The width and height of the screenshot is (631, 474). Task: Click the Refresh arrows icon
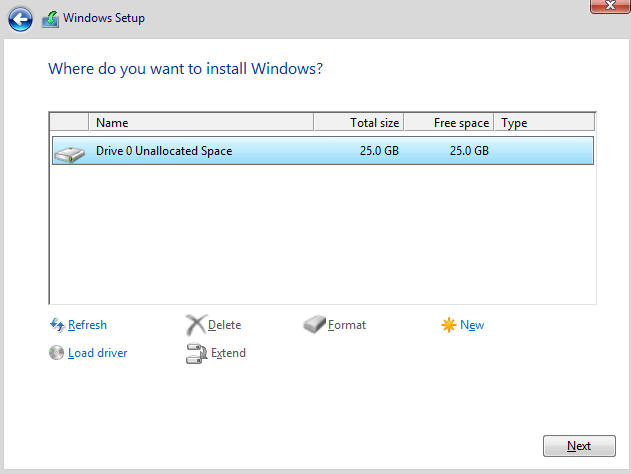pyautogui.click(x=57, y=325)
